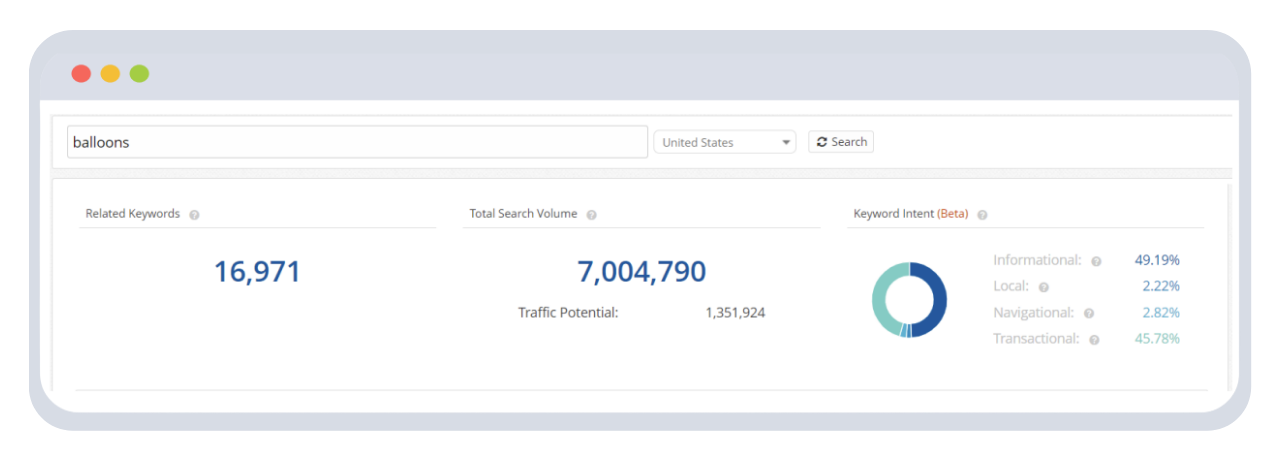The image size is (1279, 461).
Task: Click the Transactional intent label
Action: 1036,338
